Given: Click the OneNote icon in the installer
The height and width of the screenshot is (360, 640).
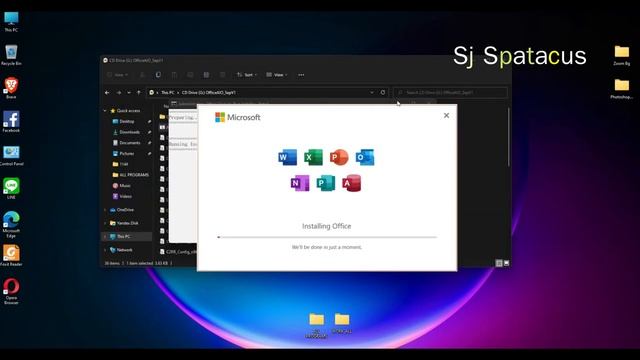Looking at the screenshot, I should [300, 183].
